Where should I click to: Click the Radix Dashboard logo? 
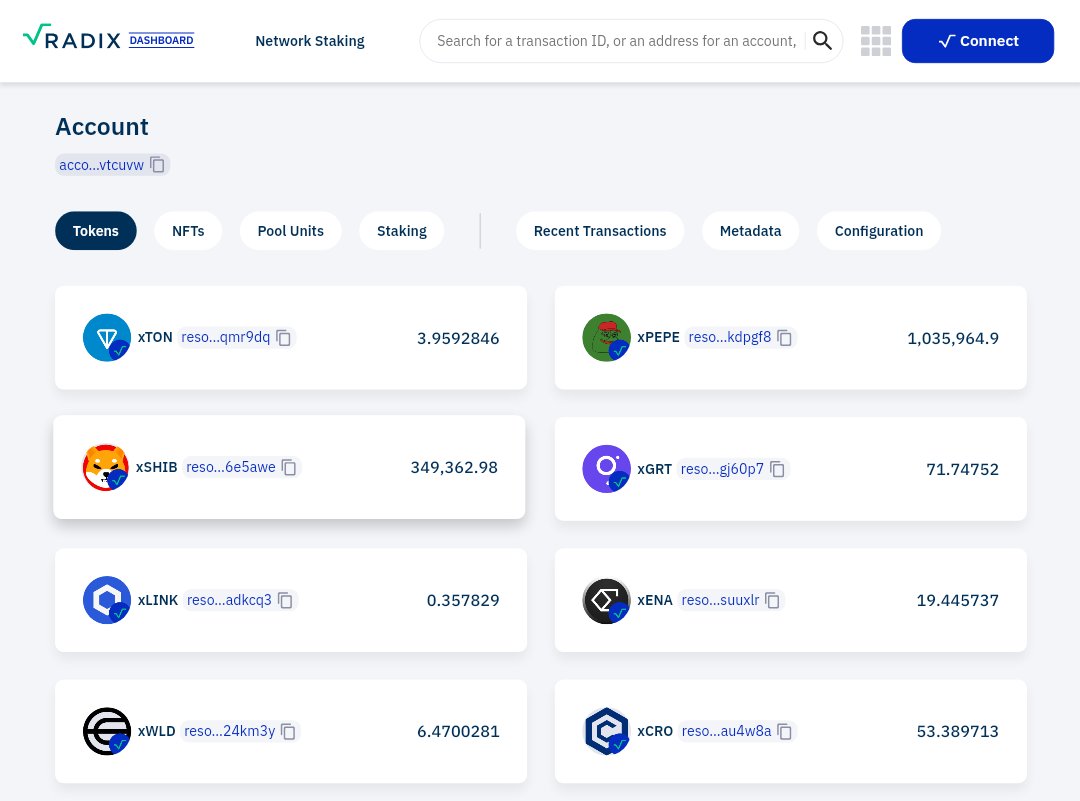(x=108, y=36)
